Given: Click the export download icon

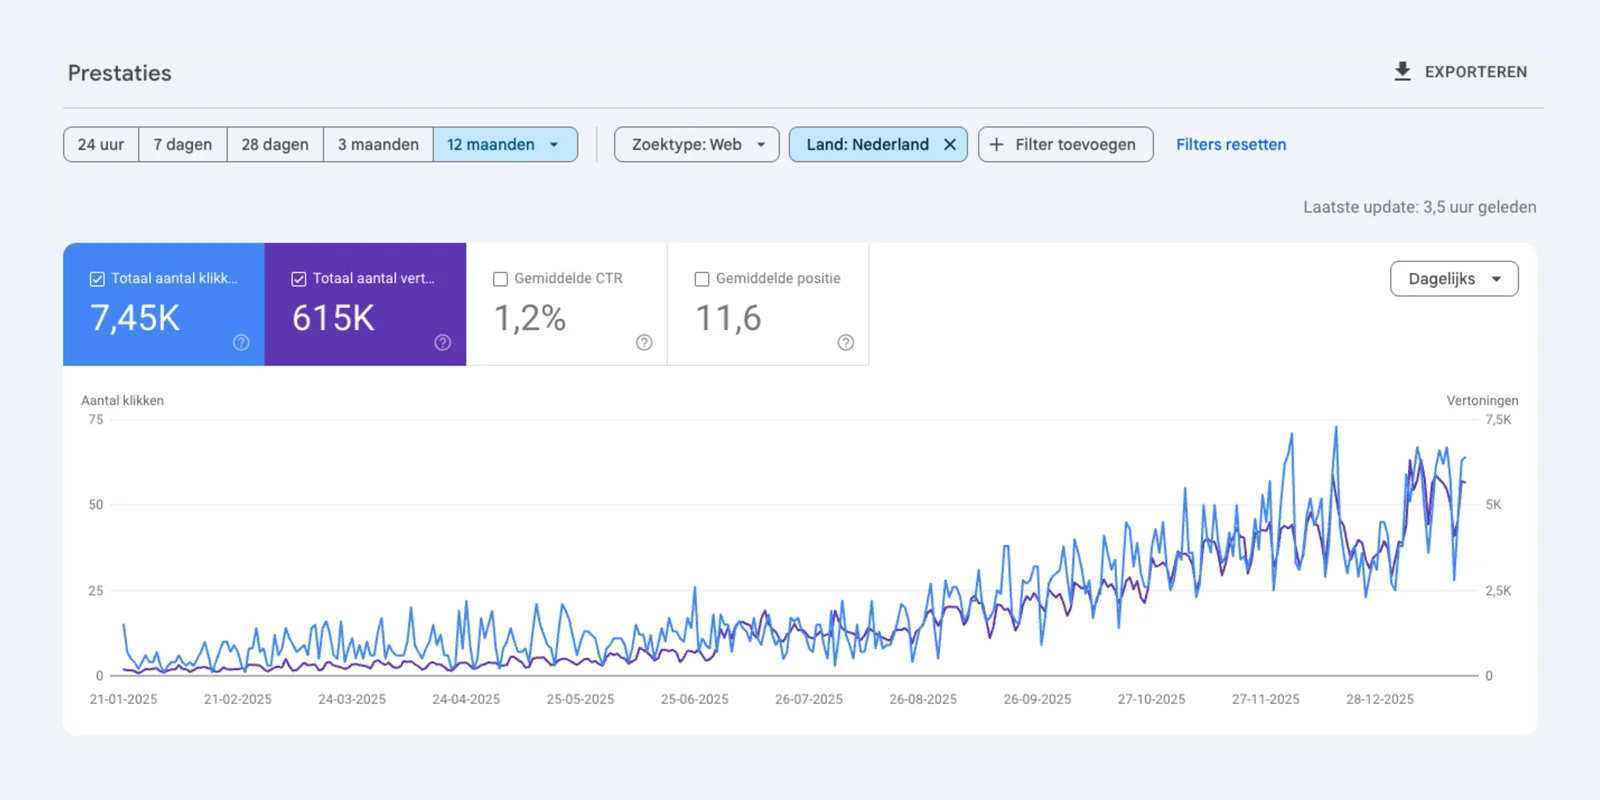Looking at the screenshot, I should pos(1403,72).
